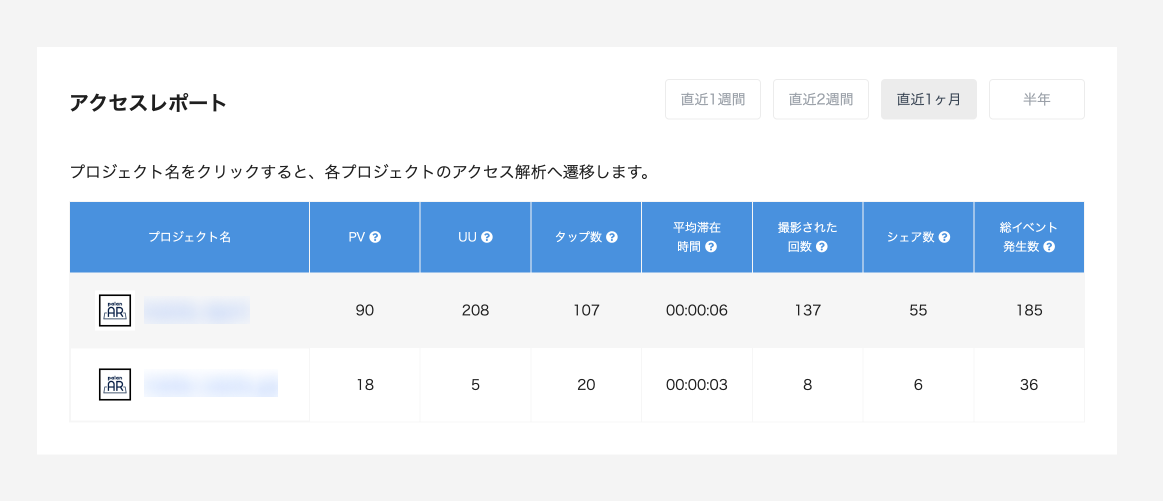Image resolution: width=1163 pixels, height=501 pixels.
Task: Open the first project's blurred name link
Action: [x=196, y=311]
